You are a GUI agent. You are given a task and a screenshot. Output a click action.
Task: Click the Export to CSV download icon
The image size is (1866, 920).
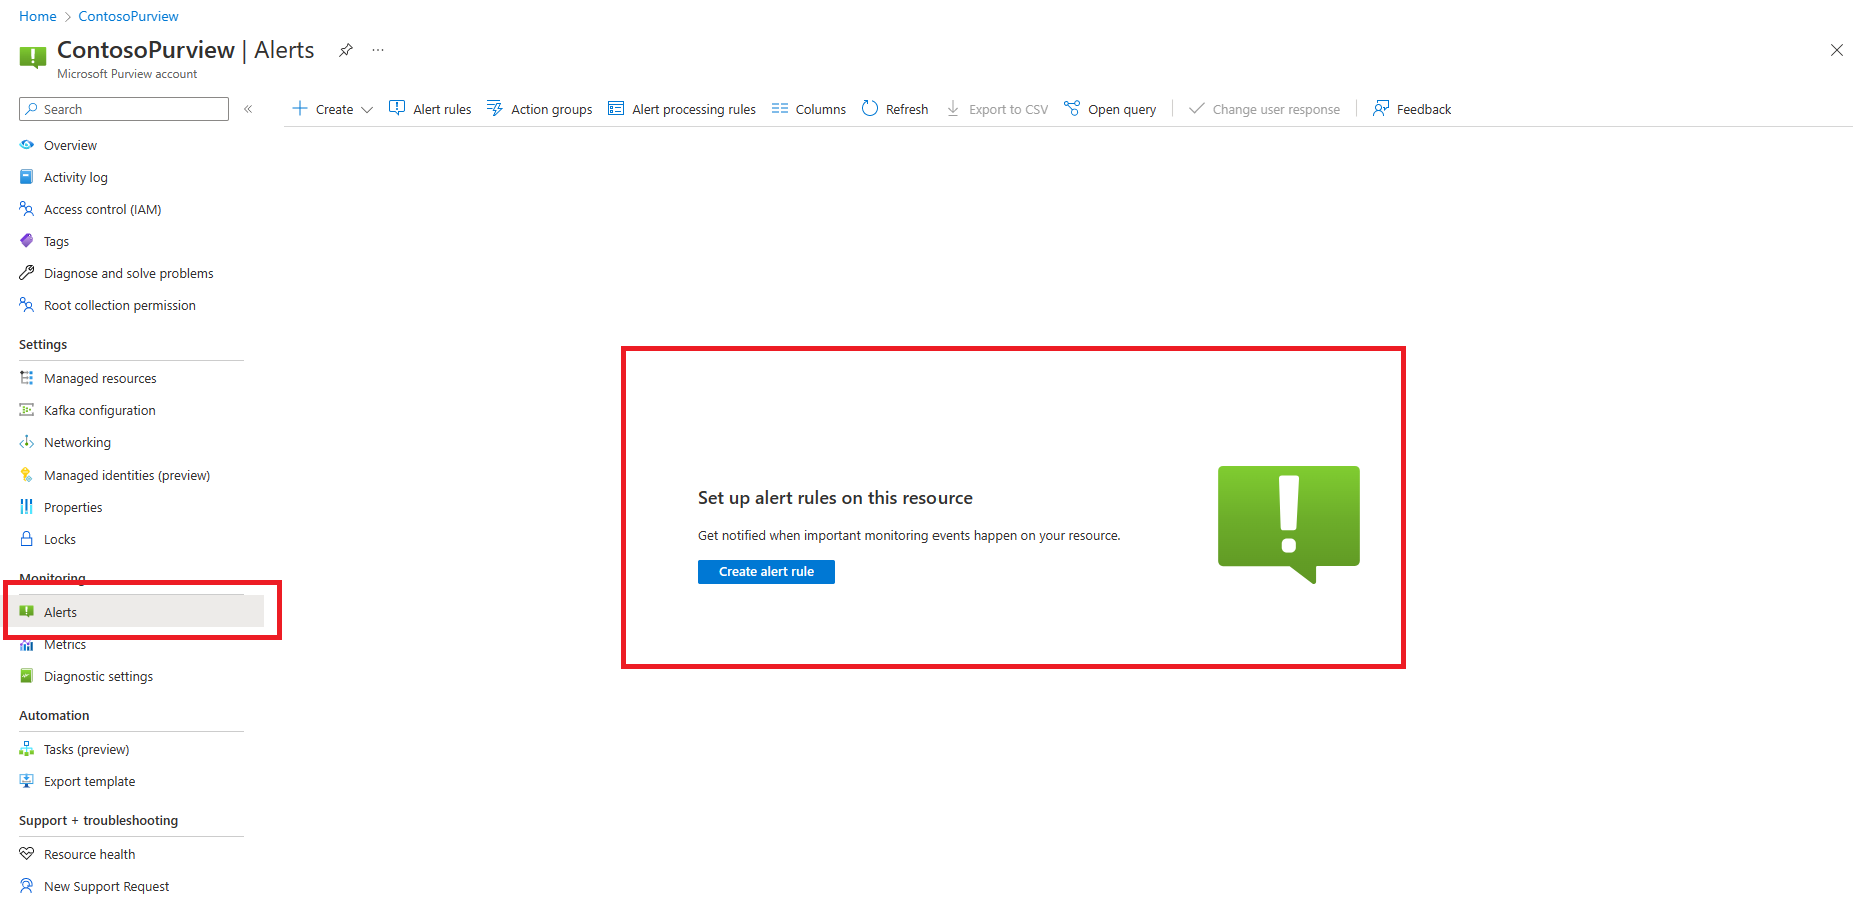click(x=953, y=108)
